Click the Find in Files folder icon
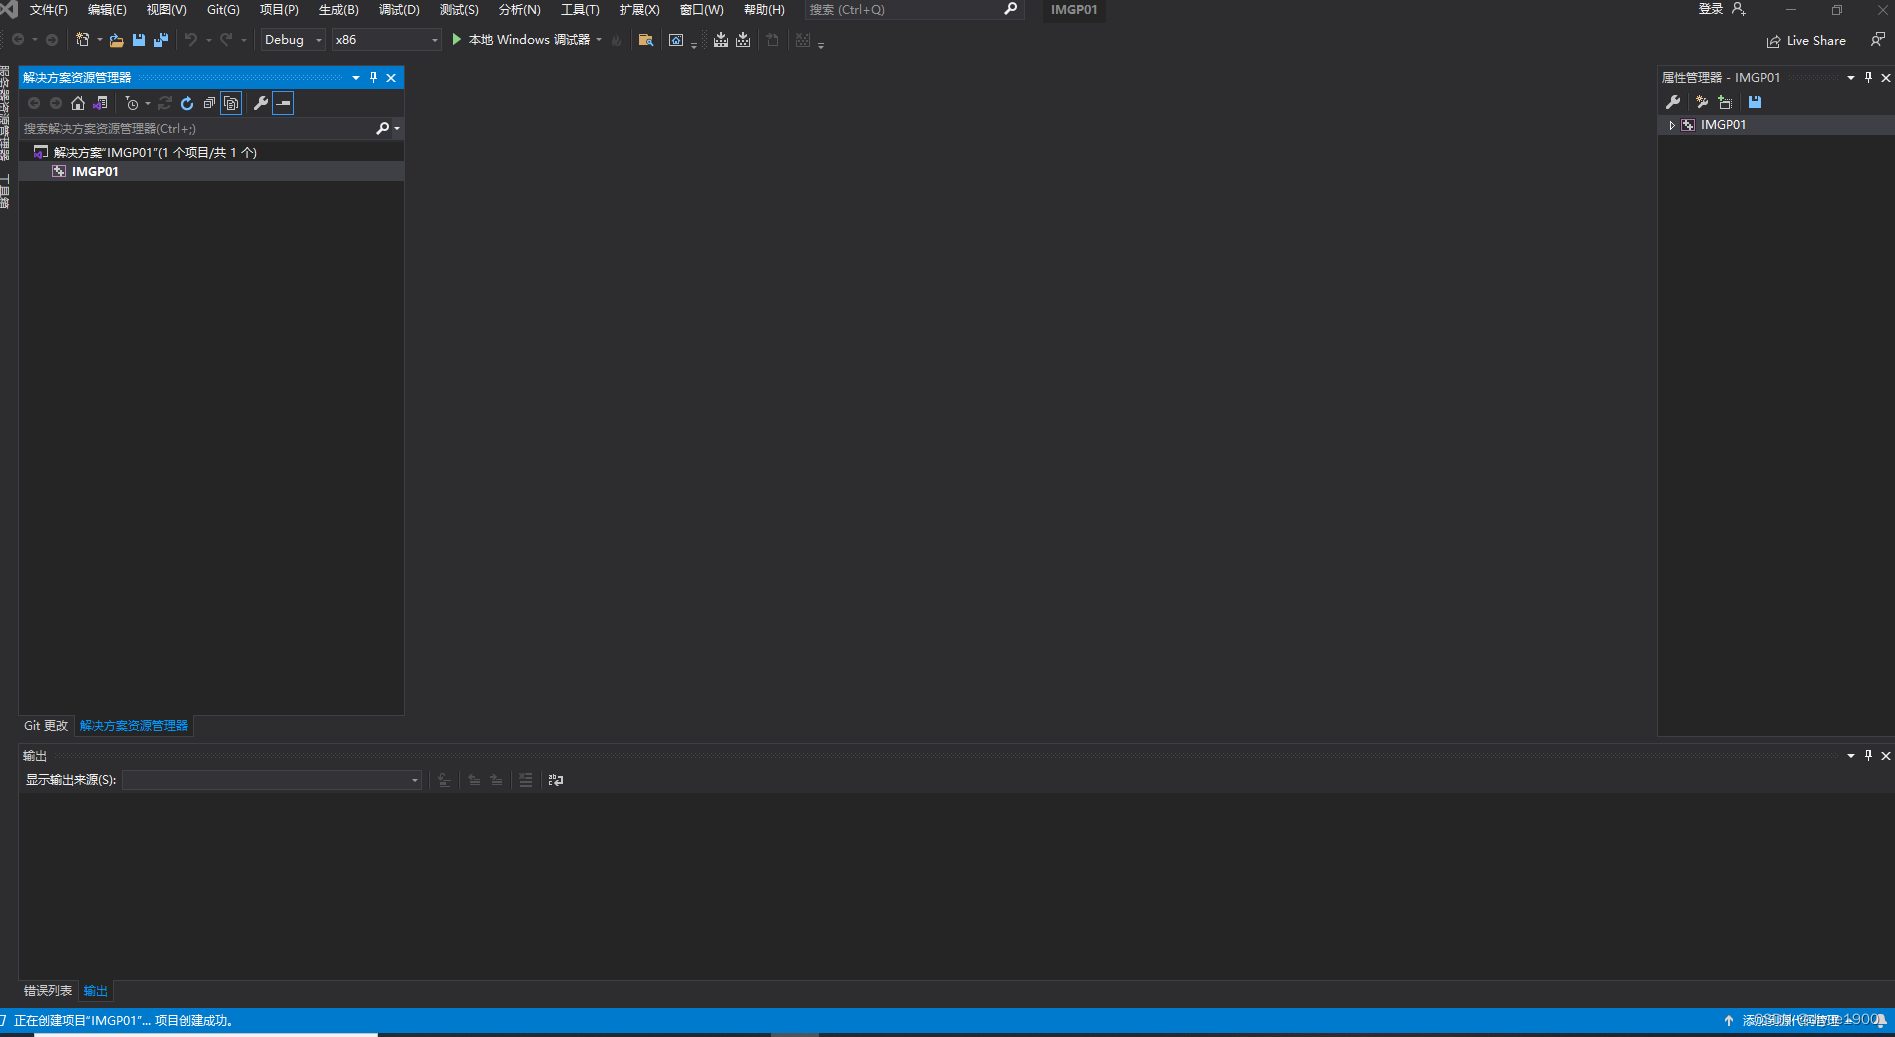Screen dimensions: 1895x1037 point(646,40)
